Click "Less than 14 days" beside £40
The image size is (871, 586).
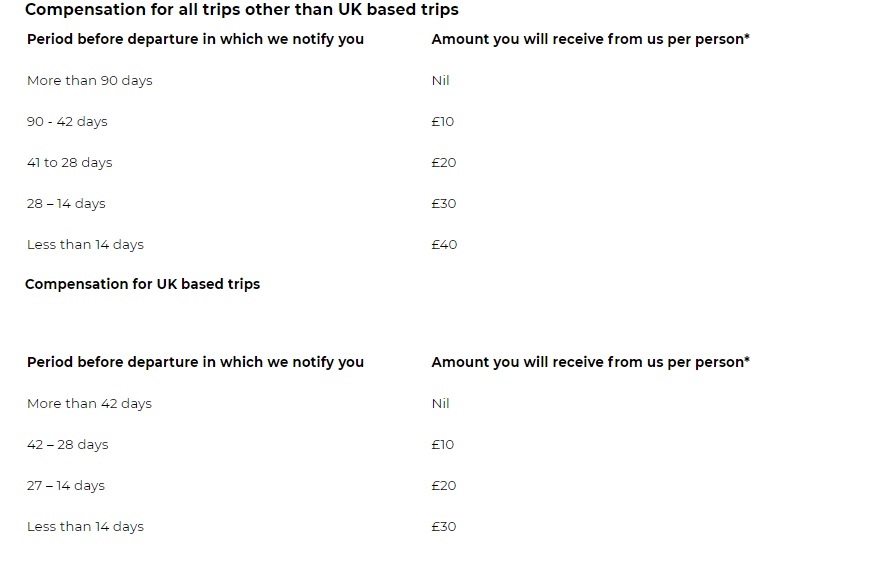tap(85, 245)
